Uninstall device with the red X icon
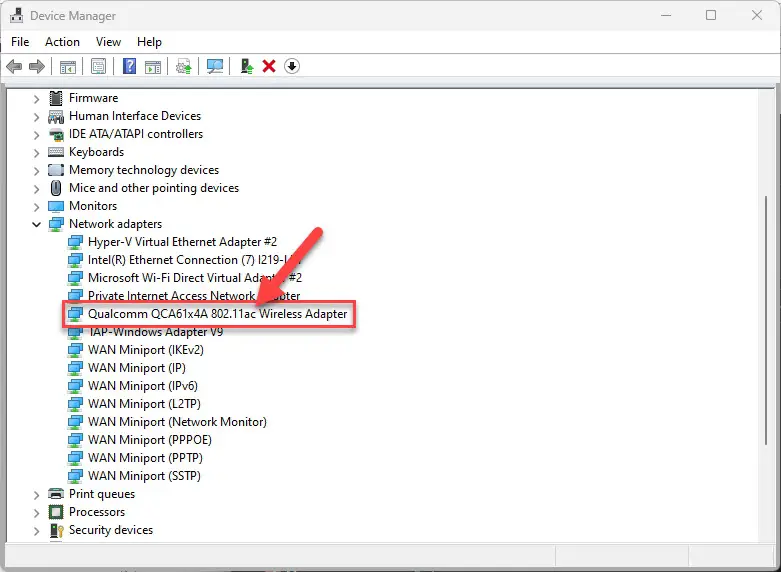The width and height of the screenshot is (781, 572). (x=269, y=66)
